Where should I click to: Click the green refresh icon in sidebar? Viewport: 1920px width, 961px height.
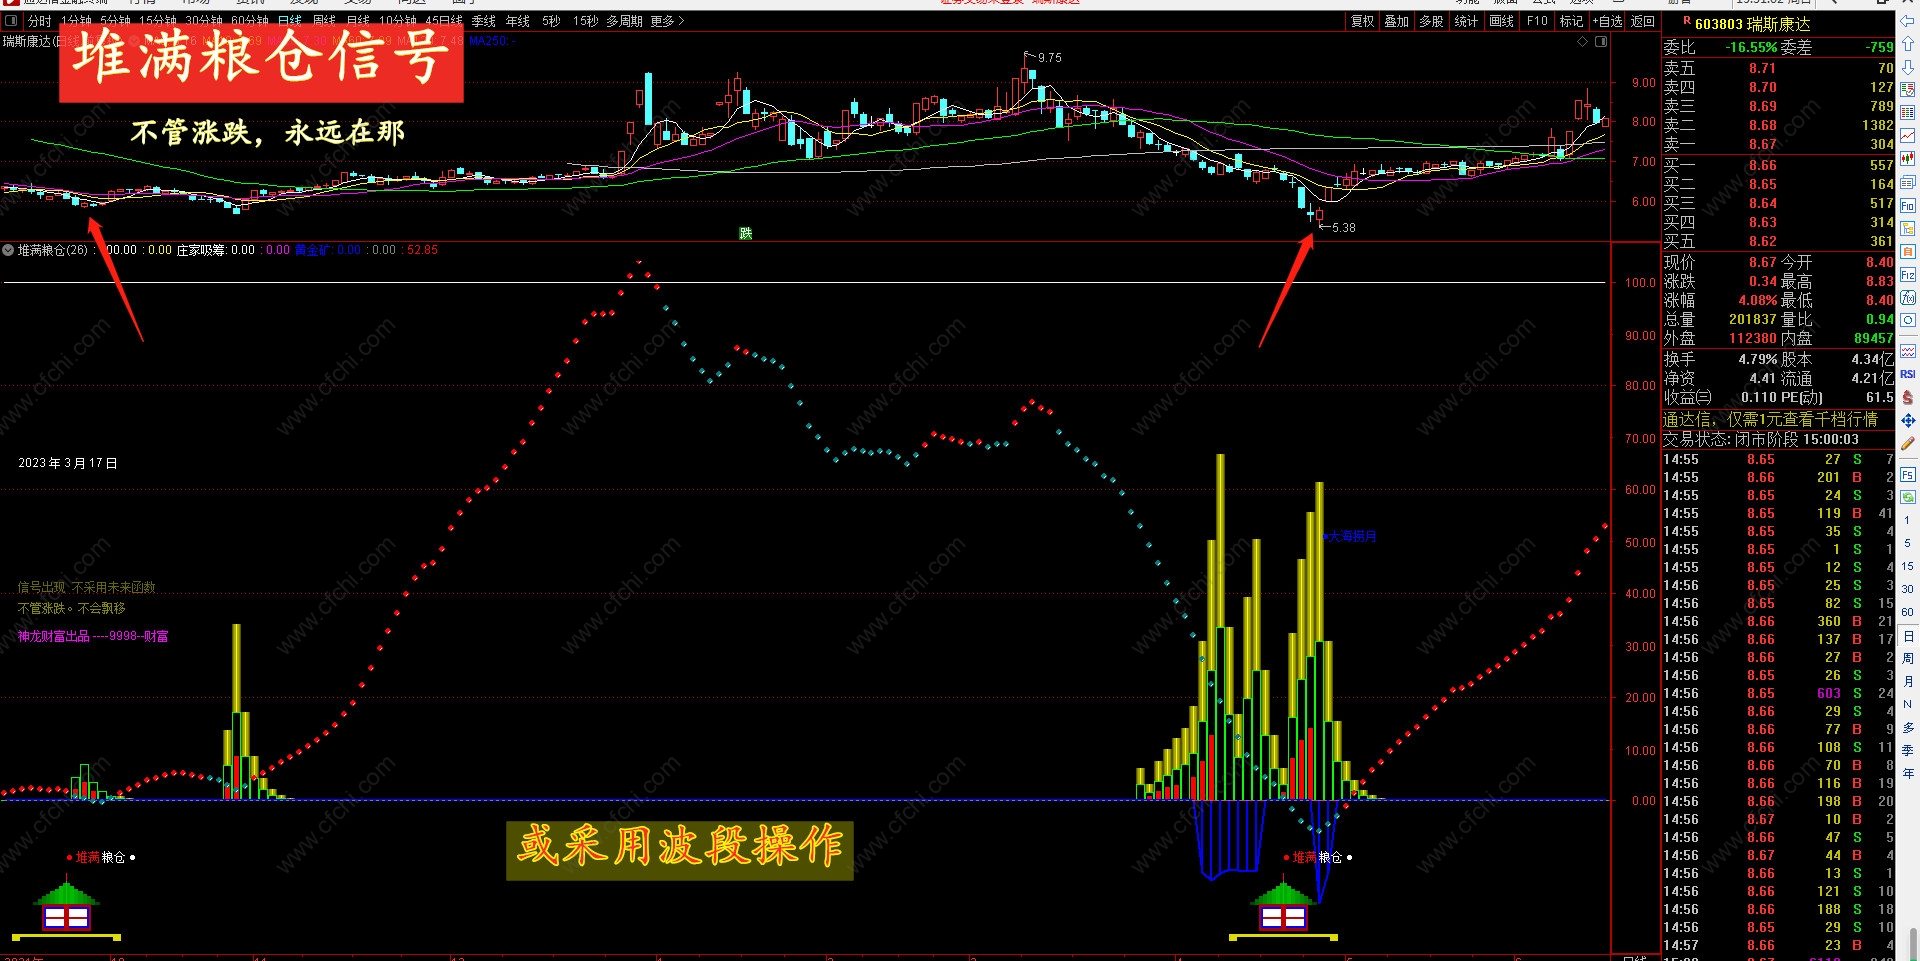[x=1908, y=497]
